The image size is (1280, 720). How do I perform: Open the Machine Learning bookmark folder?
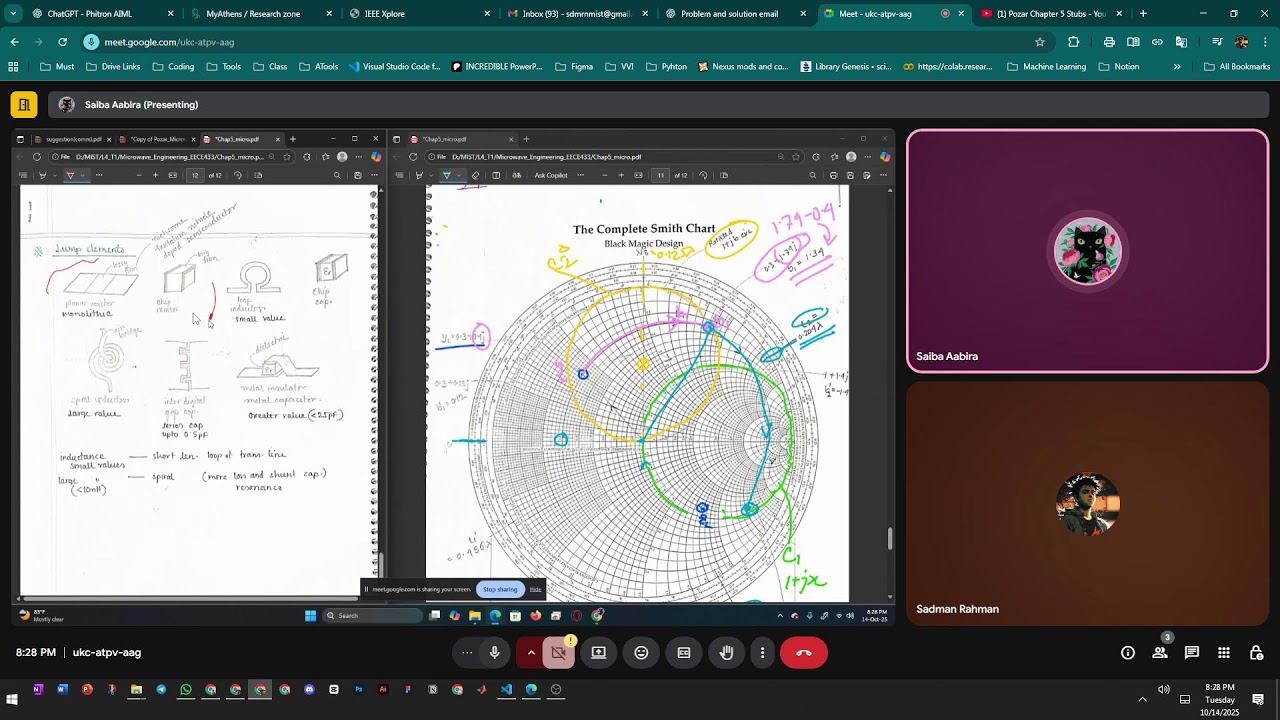tap(1046, 67)
